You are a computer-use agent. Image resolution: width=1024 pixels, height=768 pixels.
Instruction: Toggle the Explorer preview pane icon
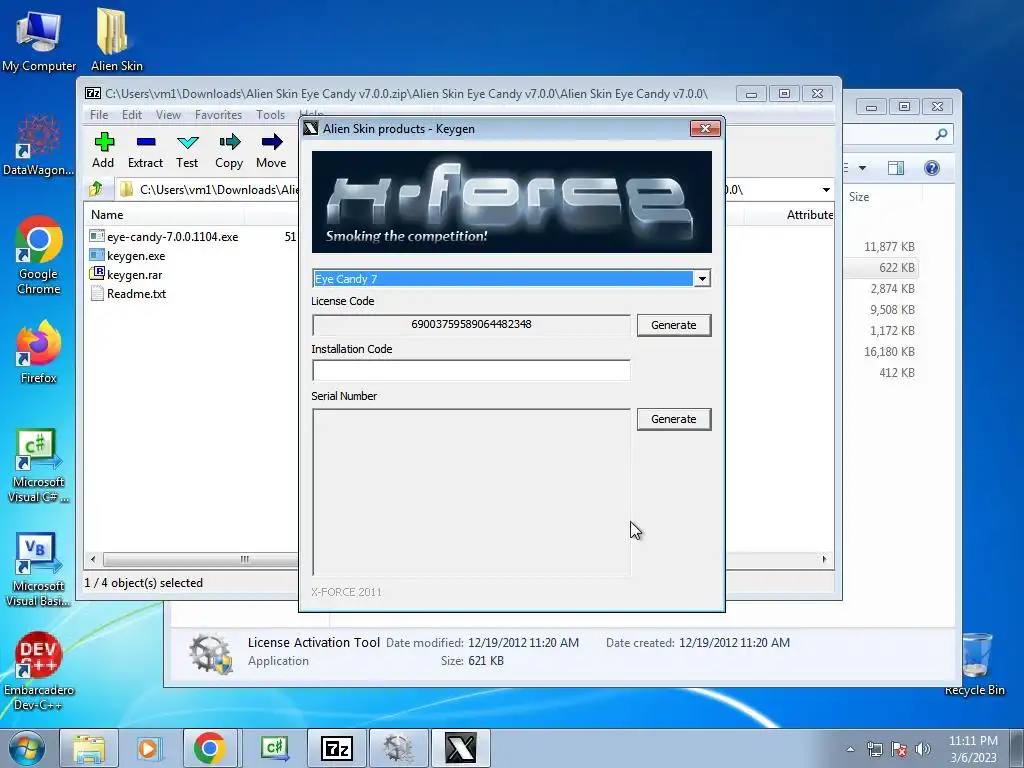896,168
